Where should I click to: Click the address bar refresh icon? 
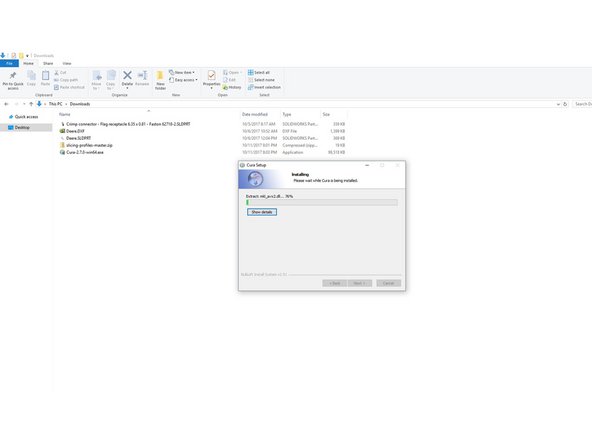565,104
